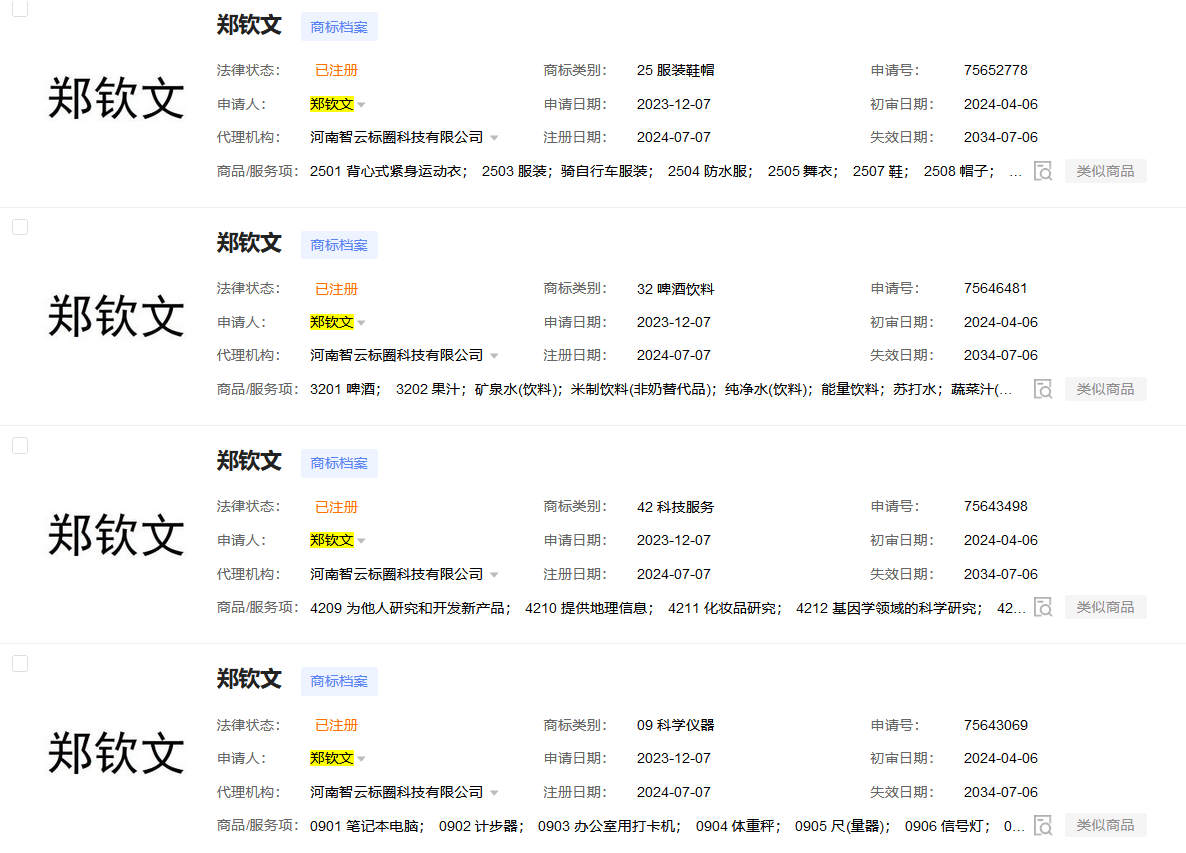Open trademark image for application 75643069
The width and height of the screenshot is (1186, 853).
tap(116, 752)
